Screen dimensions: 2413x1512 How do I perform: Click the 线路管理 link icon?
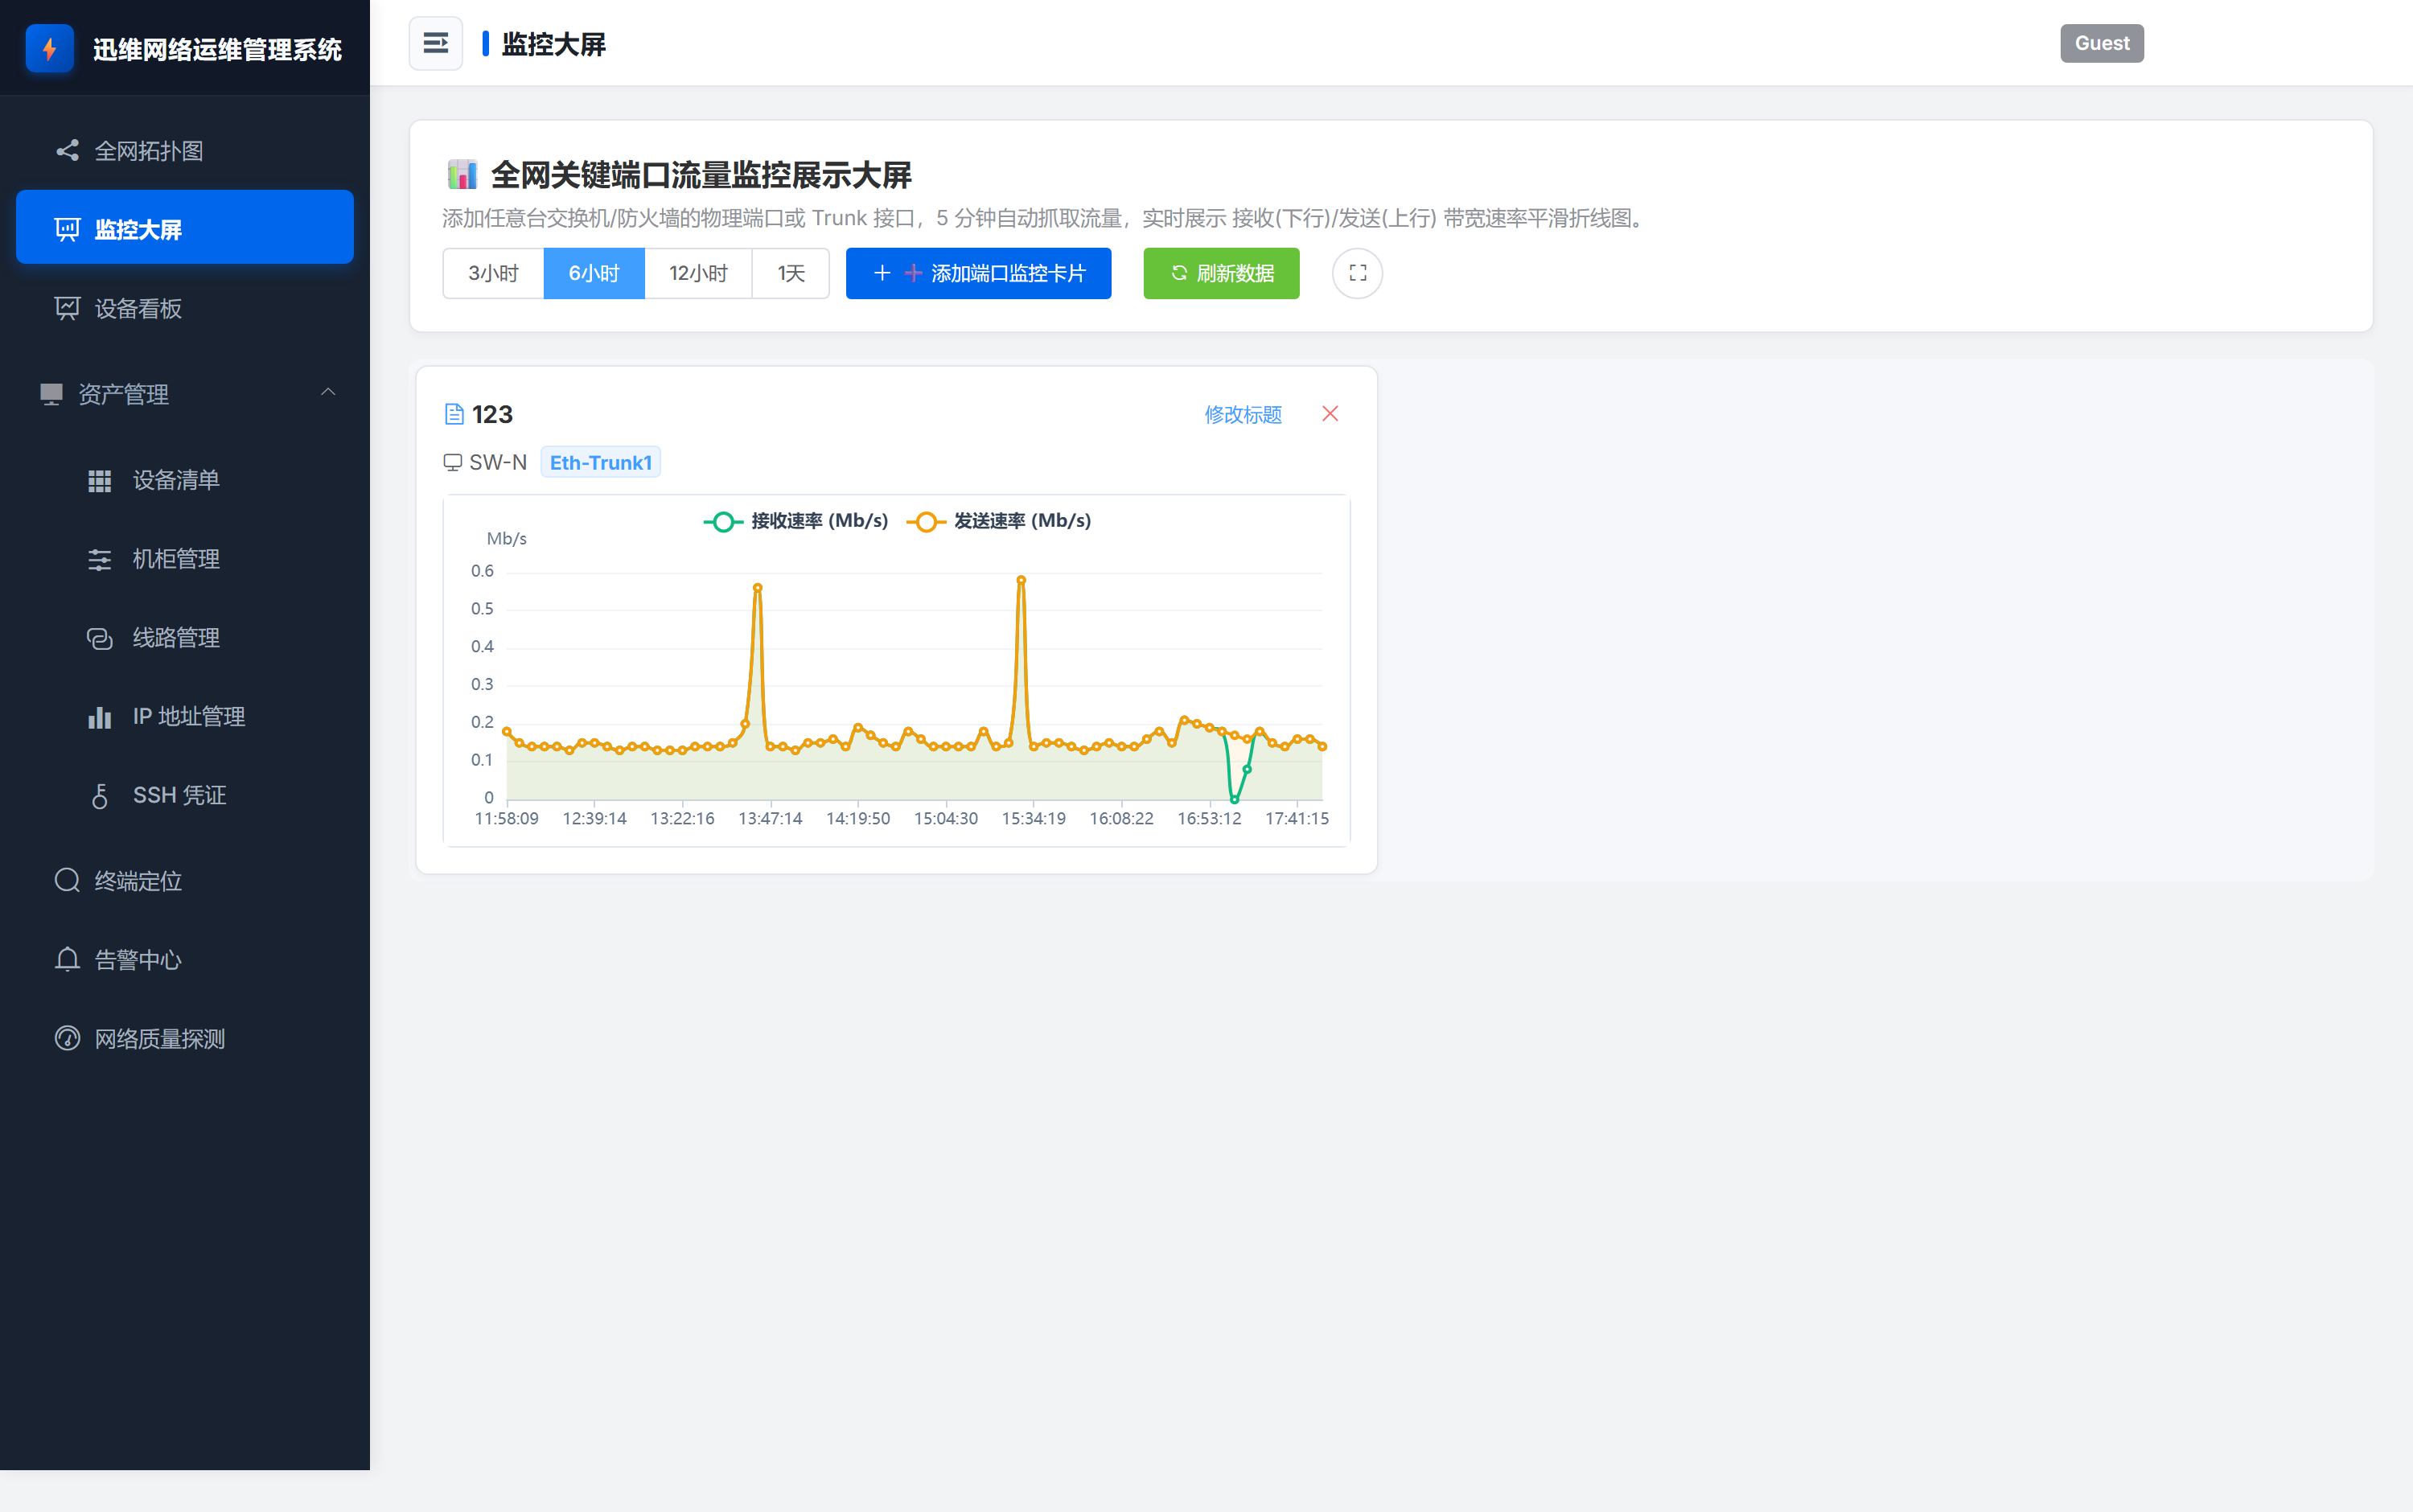[99, 638]
